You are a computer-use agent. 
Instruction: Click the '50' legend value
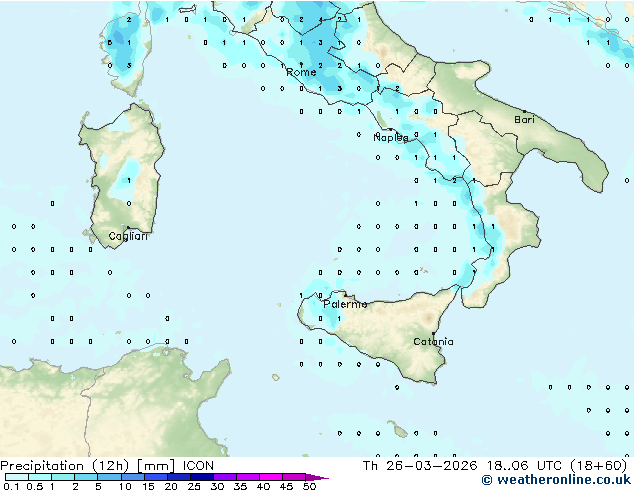tap(309, 486)
